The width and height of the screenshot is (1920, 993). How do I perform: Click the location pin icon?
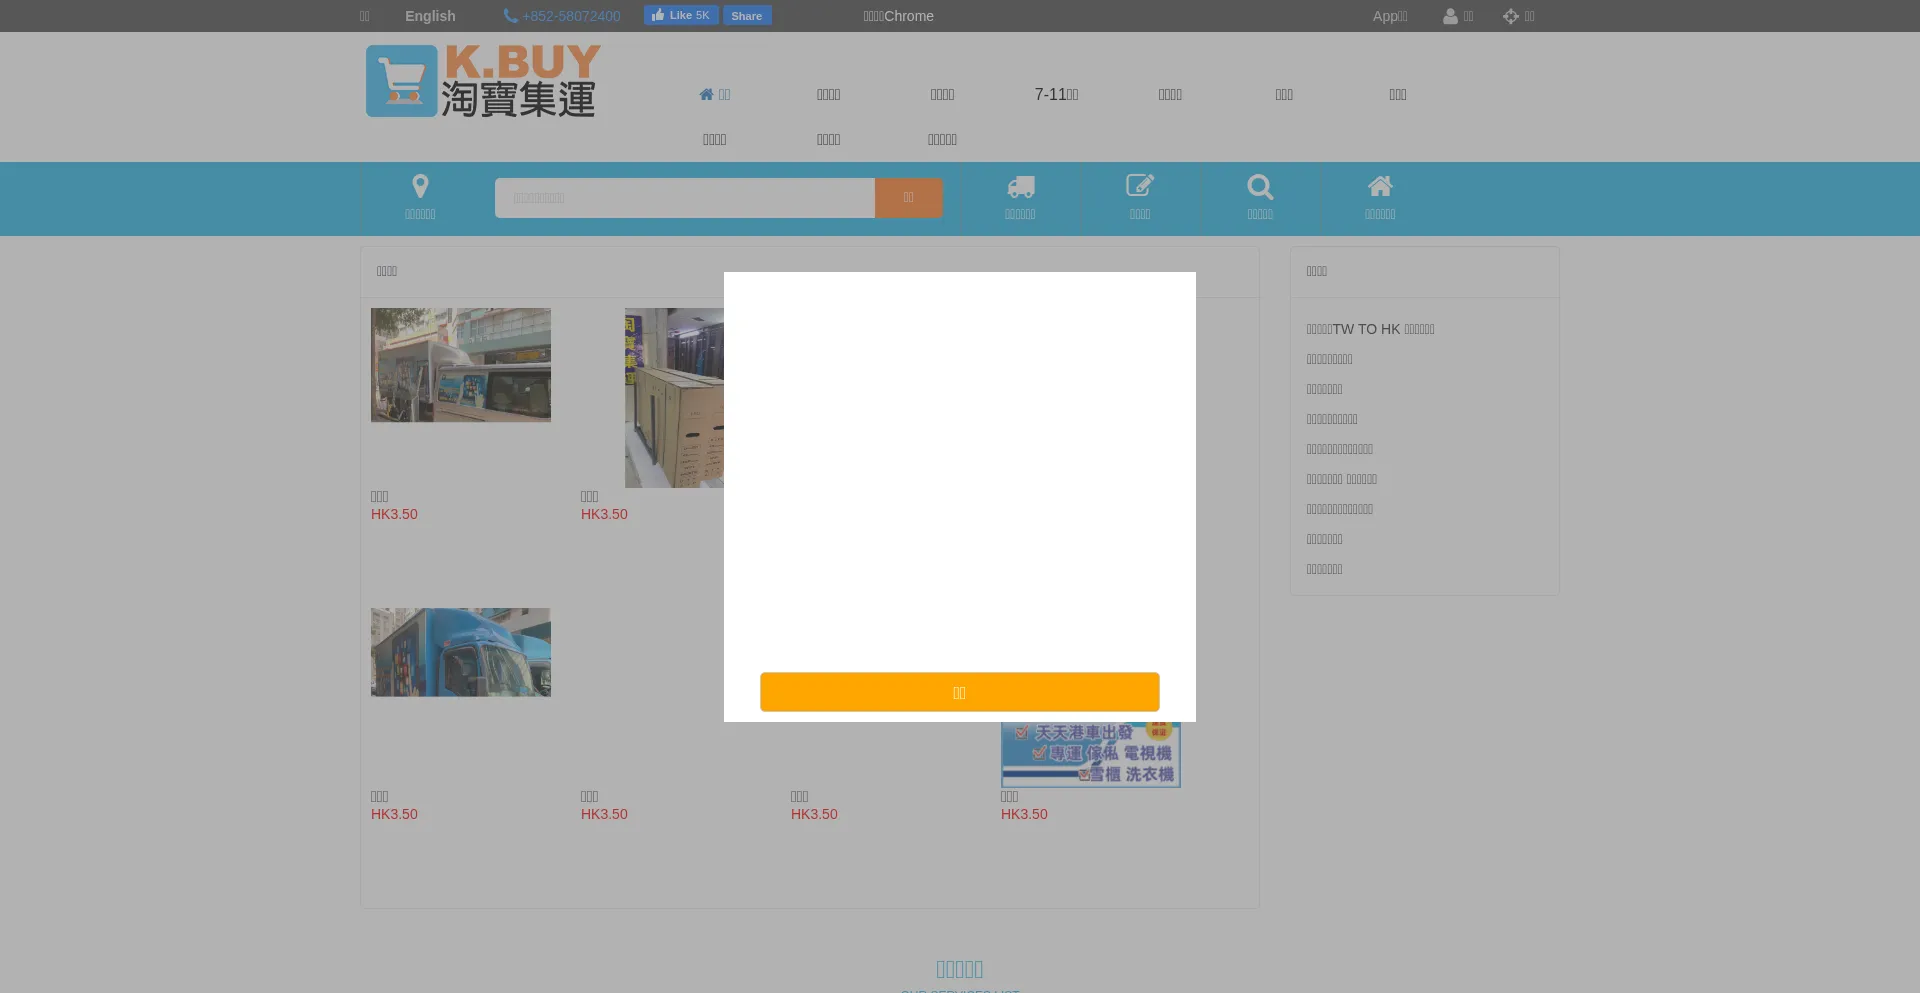pos(420,186)
